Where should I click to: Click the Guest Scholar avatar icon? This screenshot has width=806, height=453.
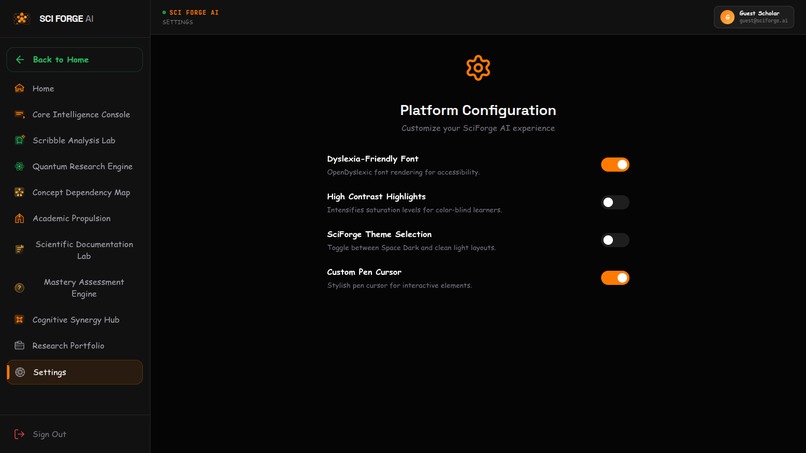coord(727,17)
